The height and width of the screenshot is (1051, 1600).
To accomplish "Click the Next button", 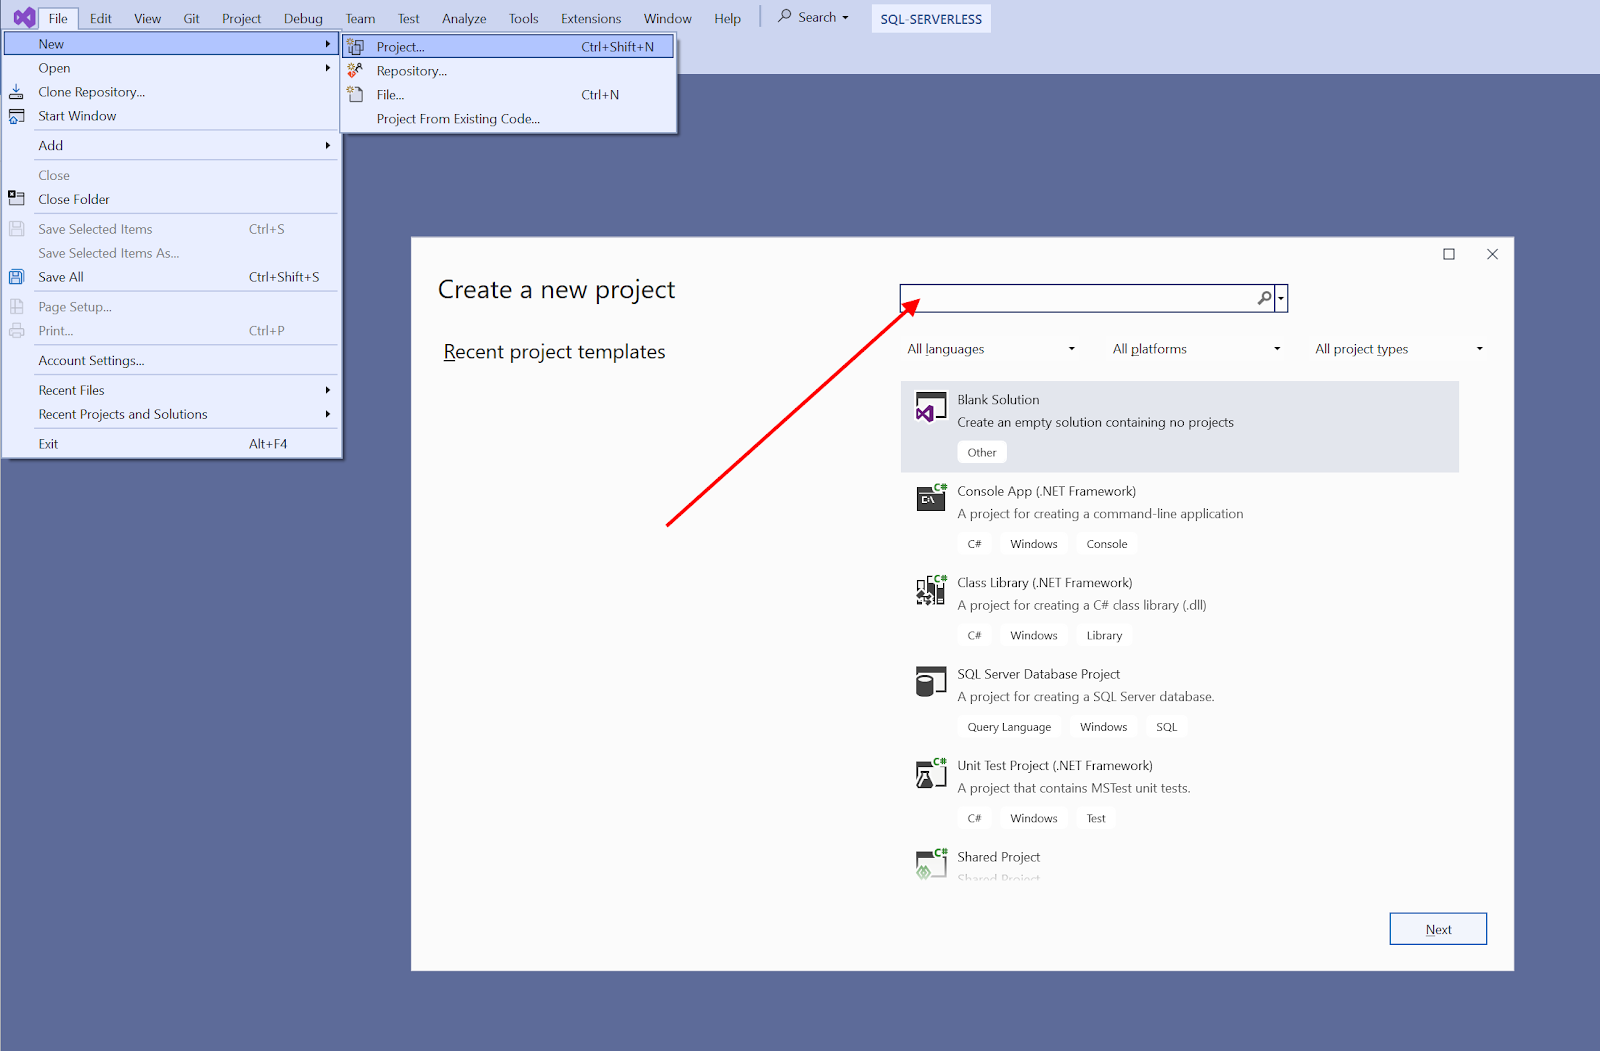I will click(x=1438, y=929).
